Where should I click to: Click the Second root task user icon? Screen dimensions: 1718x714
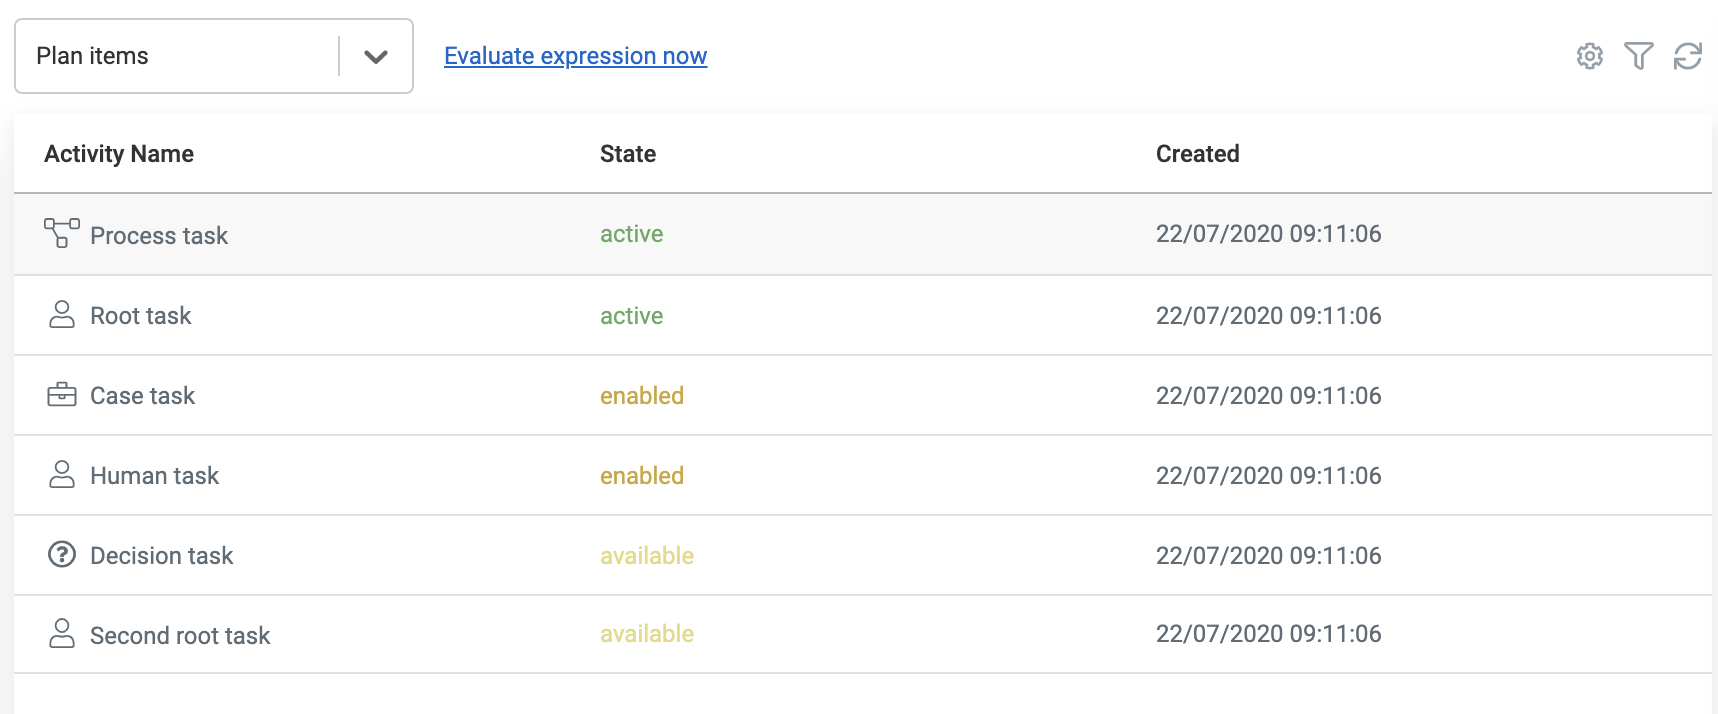[62, 634]
